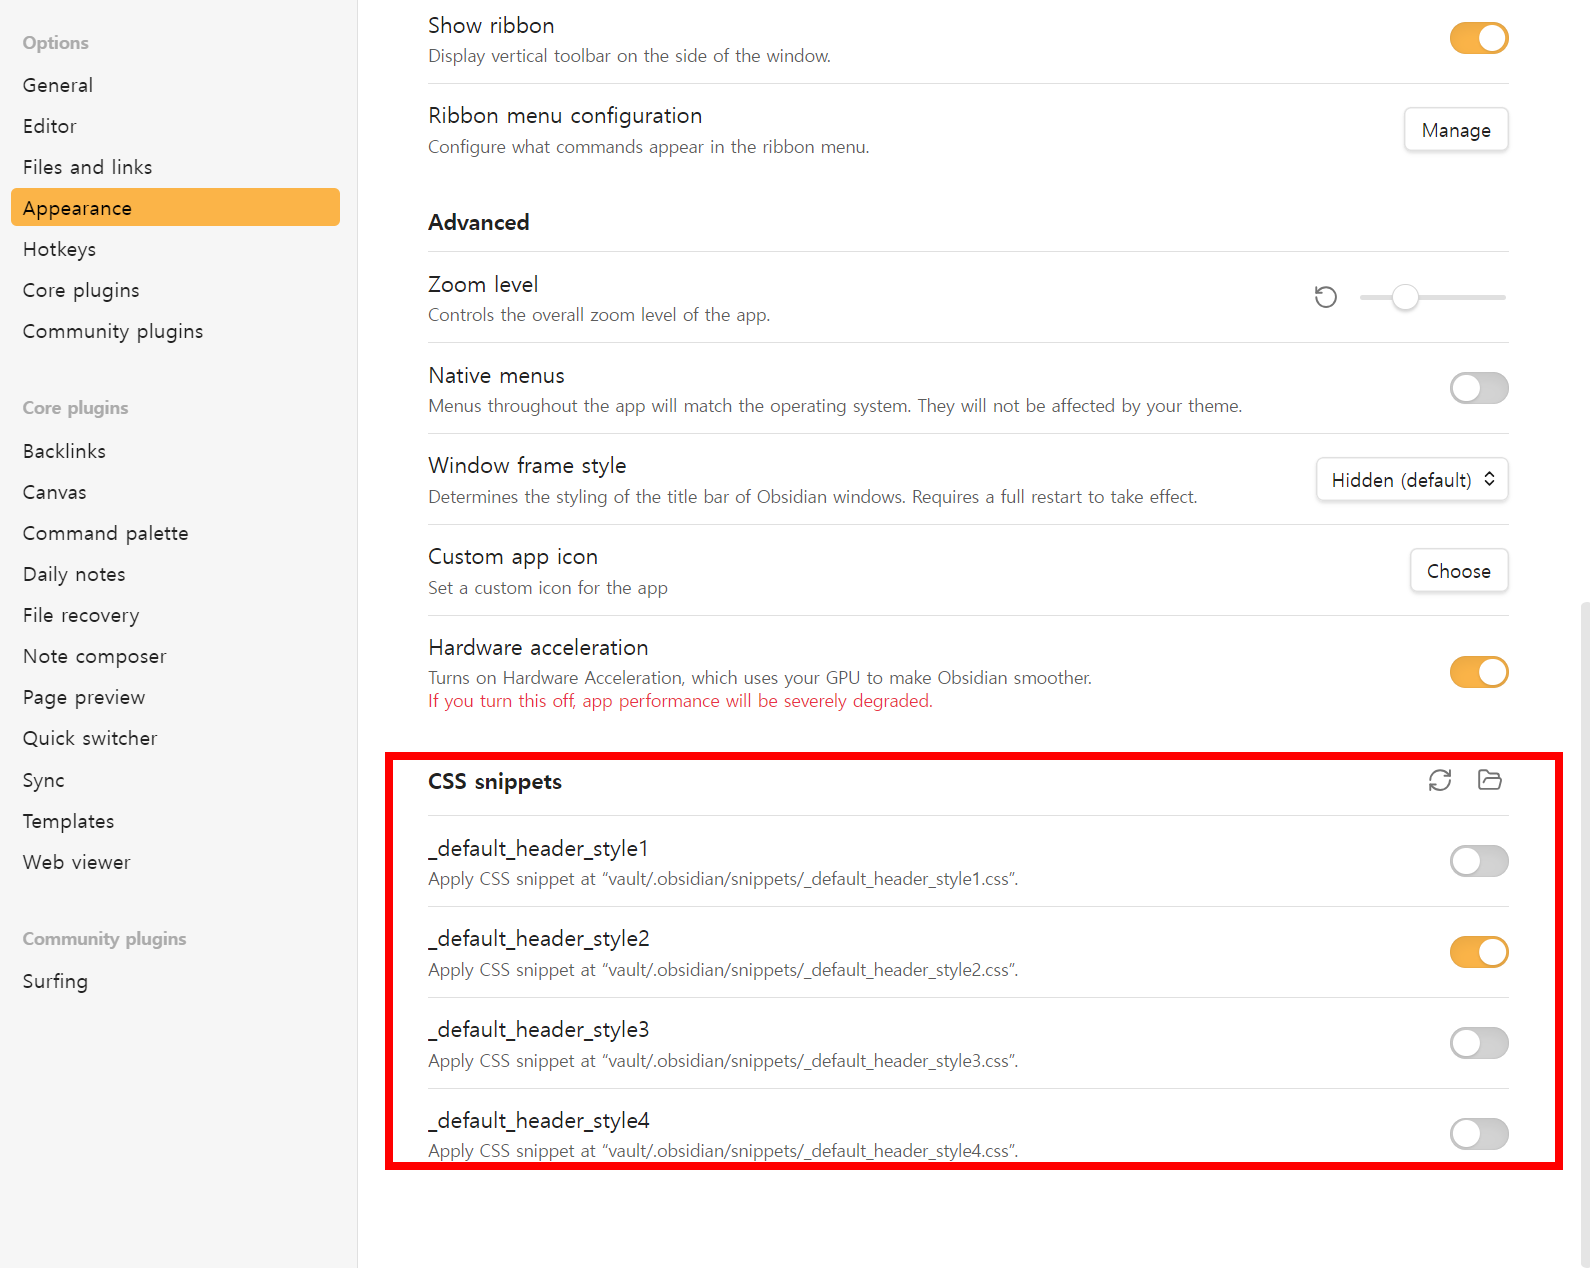Choose a custom app icon
Image resolution: width=1590 pixels, height=1268 pixels.
pos(1459,571)
